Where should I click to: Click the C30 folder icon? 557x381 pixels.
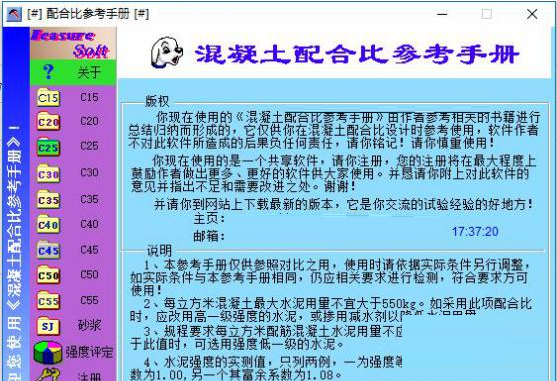[x=48, y=173]
